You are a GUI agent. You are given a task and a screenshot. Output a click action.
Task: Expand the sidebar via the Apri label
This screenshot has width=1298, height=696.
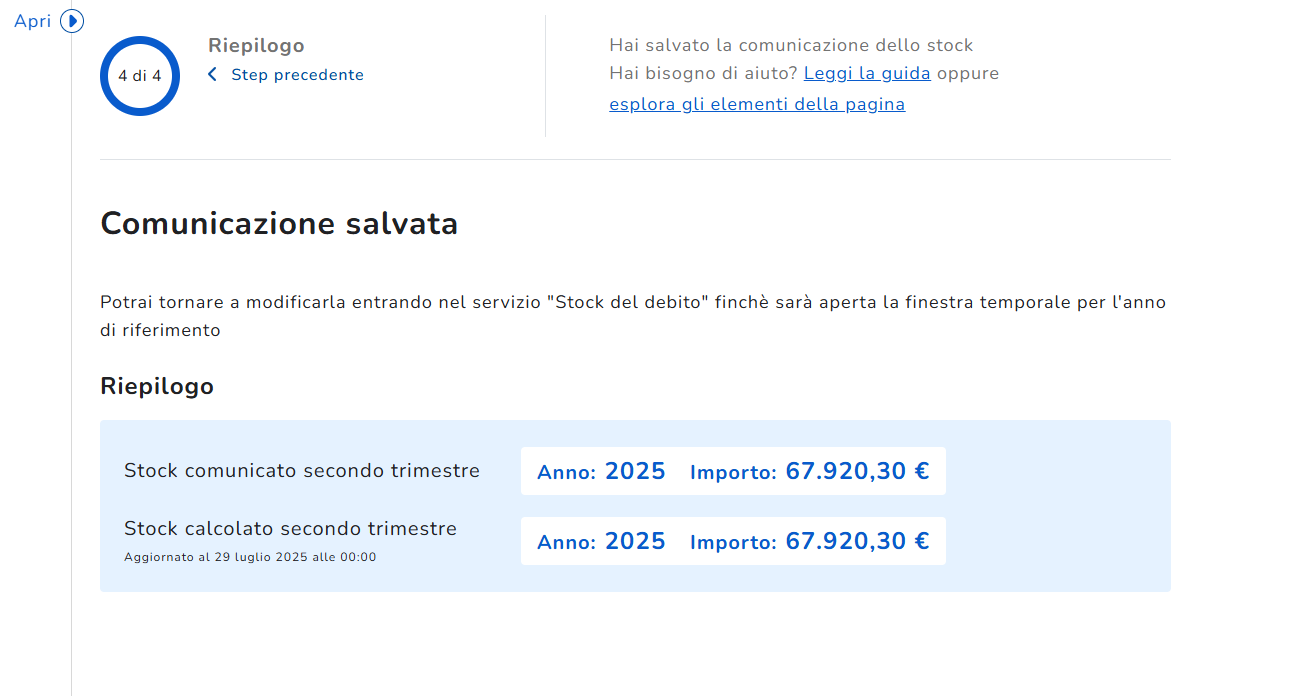pos(33,21)
